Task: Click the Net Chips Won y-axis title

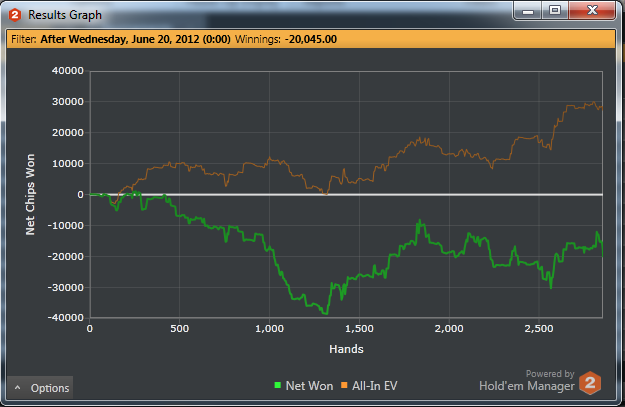Action: [x=30, y=195]
